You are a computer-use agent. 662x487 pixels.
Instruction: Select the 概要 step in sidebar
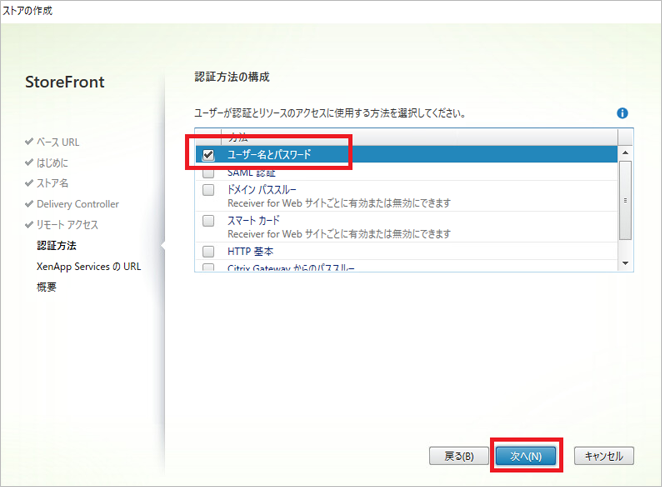coord(47,287)
